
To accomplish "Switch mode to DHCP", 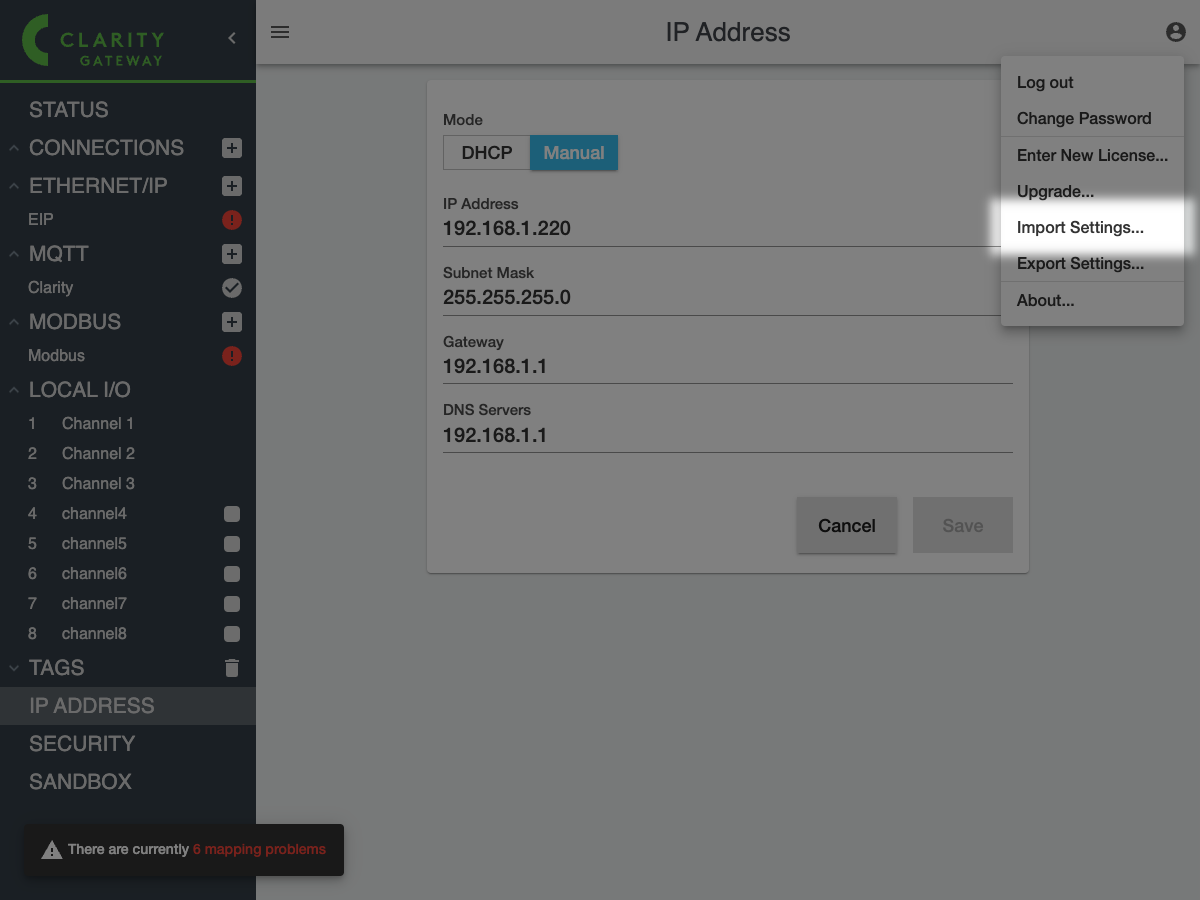I will pyautogui.click(x=487, y=153).
